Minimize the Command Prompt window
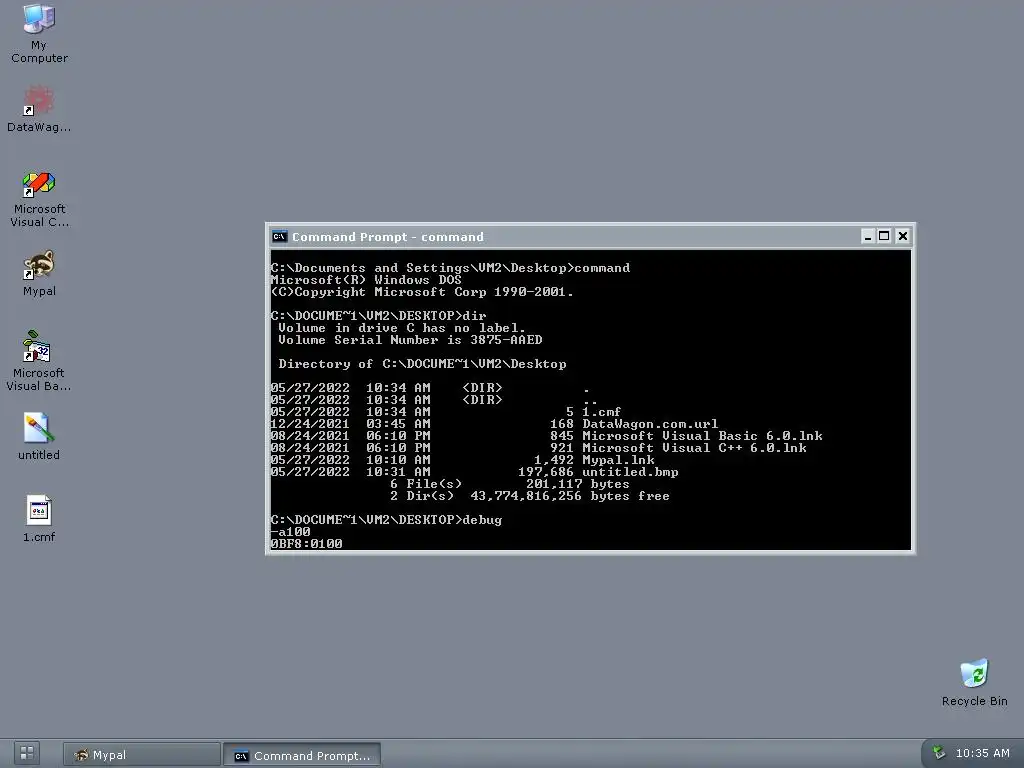1024x768 pixels. (x=867, y=236)
